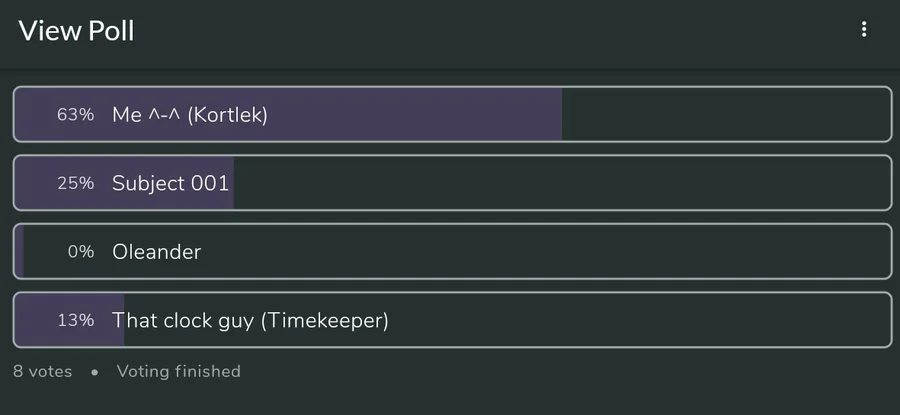Click the 13% result percentage
The width and height of the screenshot is (900, 415).
point(75,320)
